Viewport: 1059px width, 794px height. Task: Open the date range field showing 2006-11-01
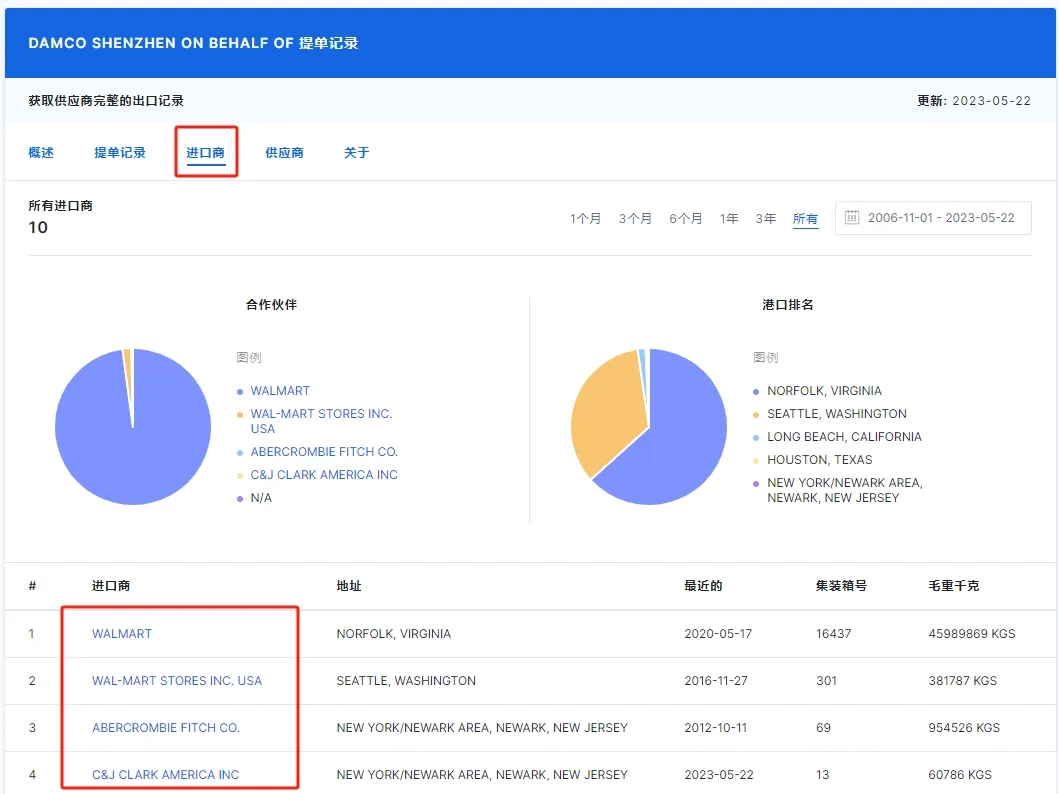[x=938, y=218]
